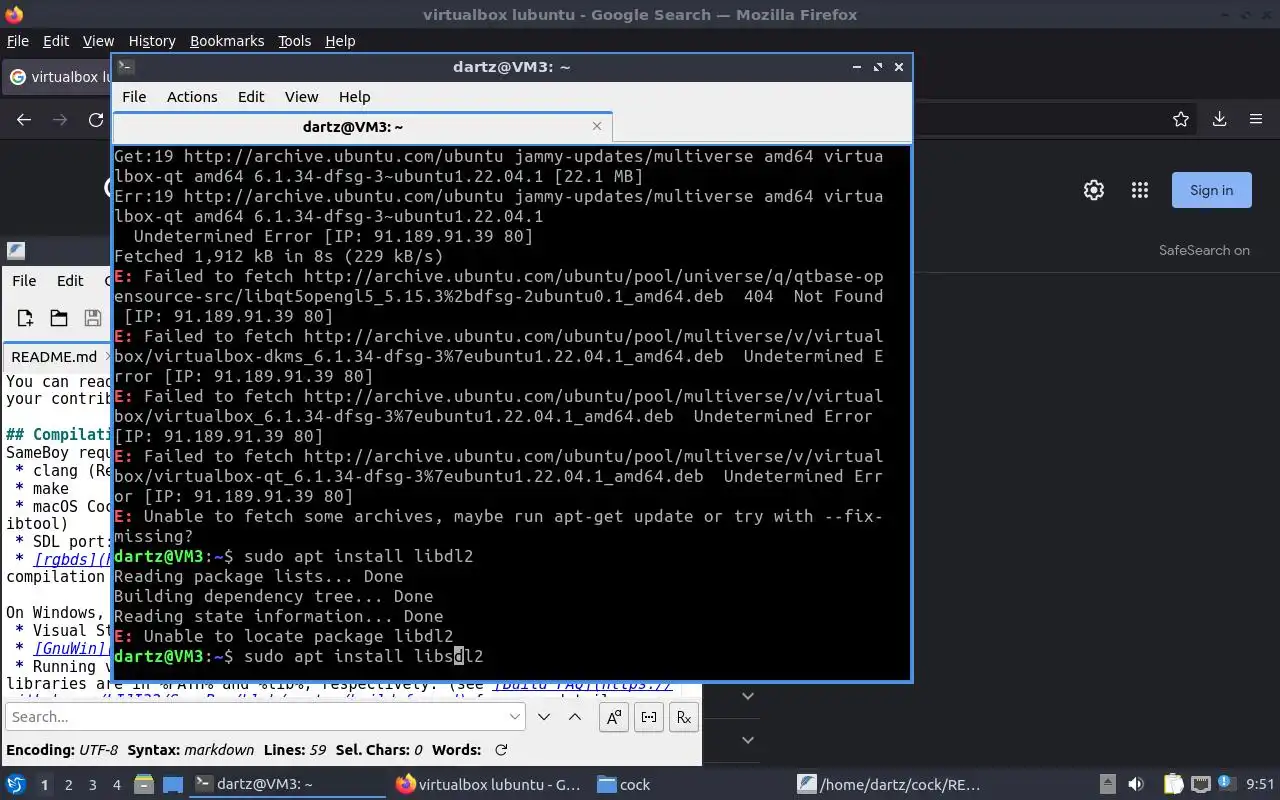Toggle regular expression search mode
The height and width of the screenshot is (800, 1280).
click(684, 717)
